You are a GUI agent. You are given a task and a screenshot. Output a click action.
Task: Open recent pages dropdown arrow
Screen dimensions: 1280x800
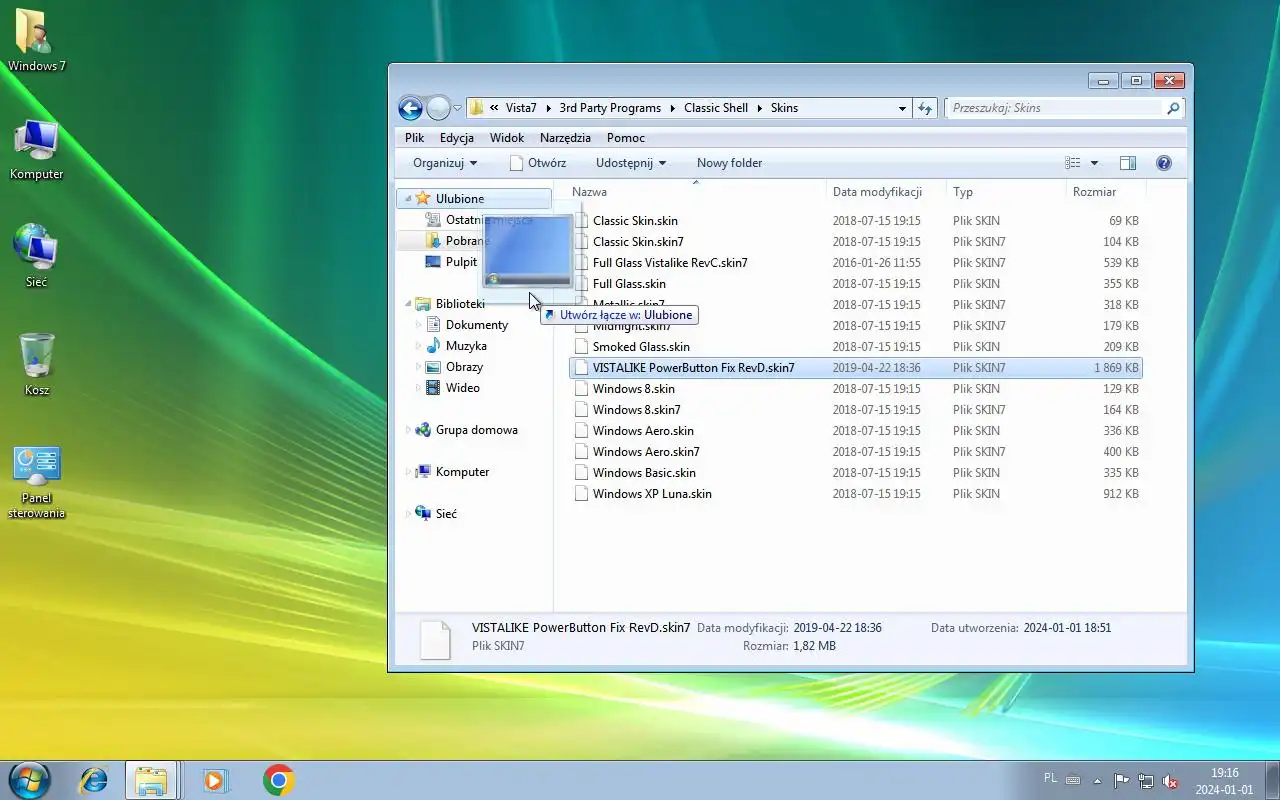[x=458, y=108]
